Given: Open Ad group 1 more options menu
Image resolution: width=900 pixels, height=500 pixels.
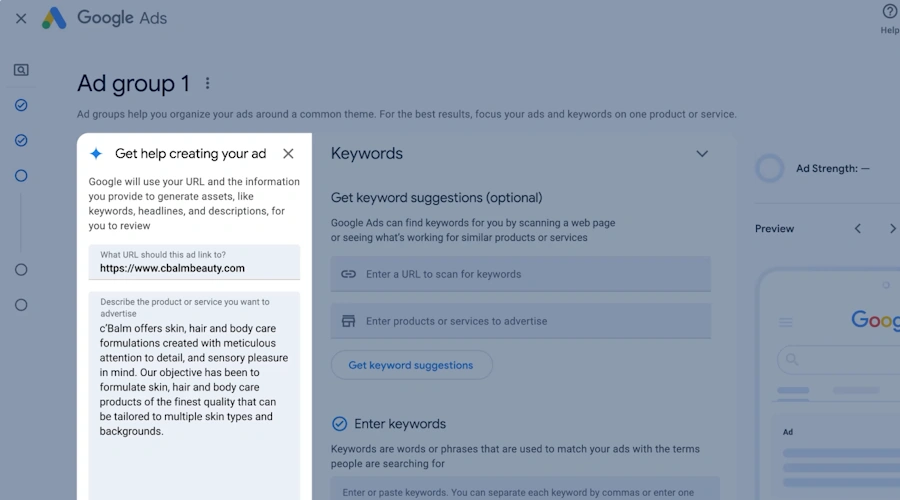Looking at the screenshot, I should pos(208,84).
